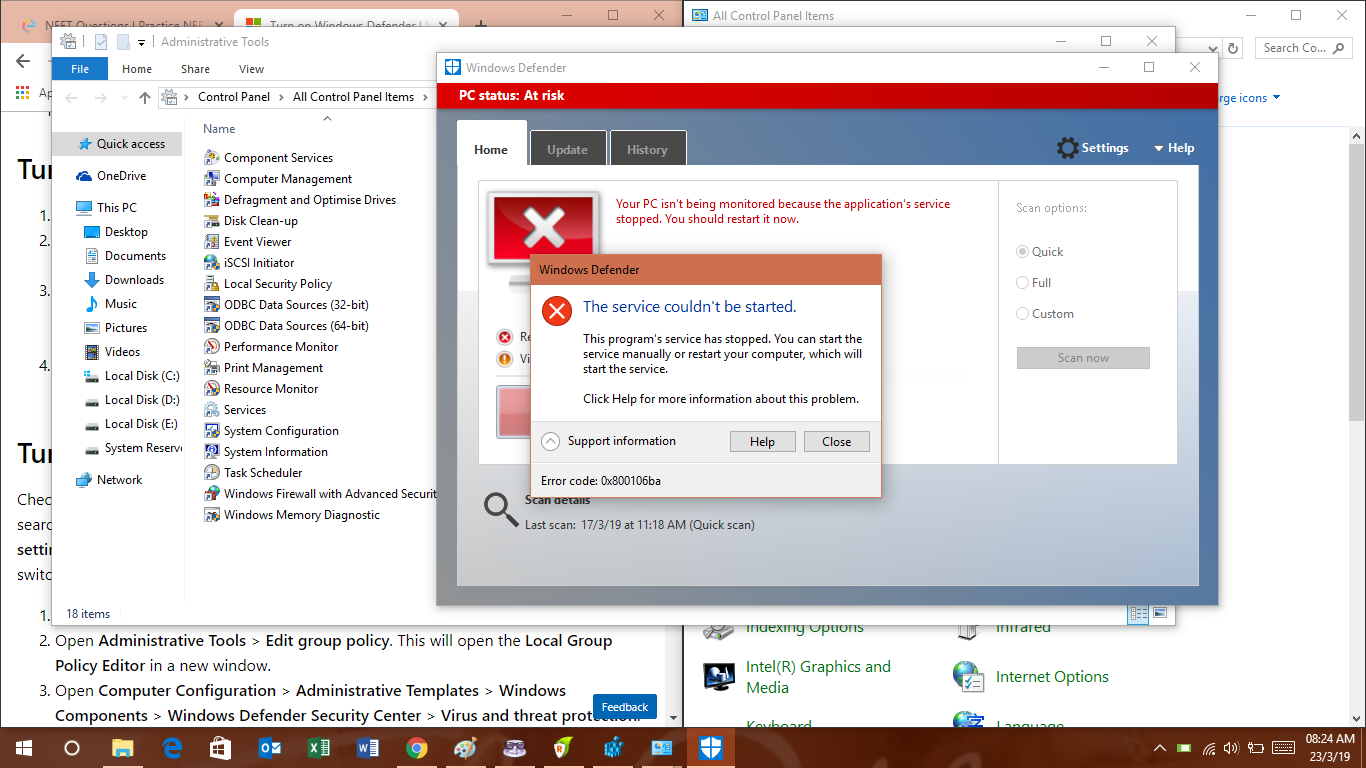This screenshot has height=768, width=1366.
Task: Click Close button in error dialog
Action: [837, 441]
